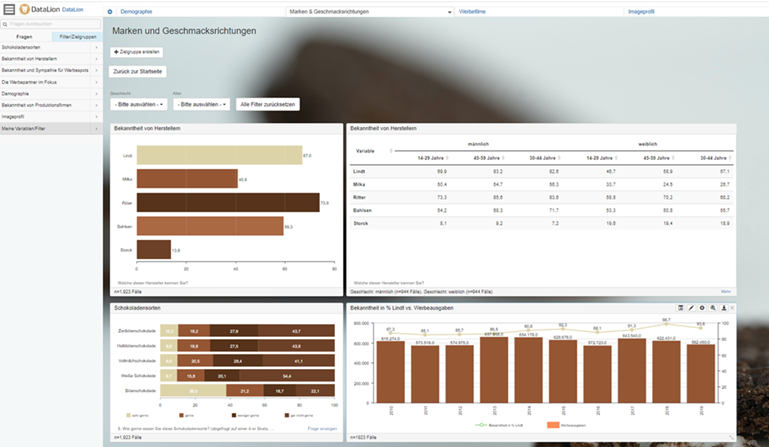The width and height of the screenshot is (769, 447).
Task: Close the Werbeausgaben chart panel
Action: click(732, 308)
